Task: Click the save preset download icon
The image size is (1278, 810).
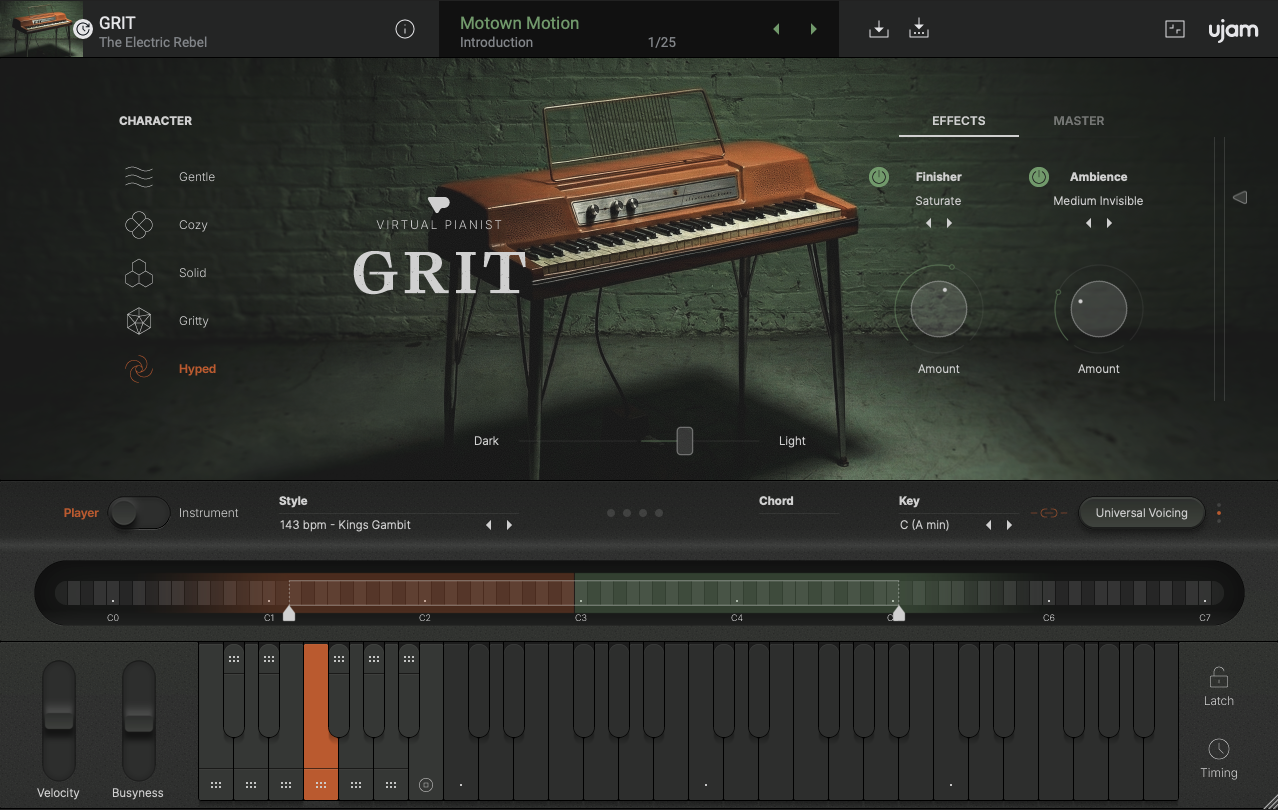Action: tap(879, 29)
